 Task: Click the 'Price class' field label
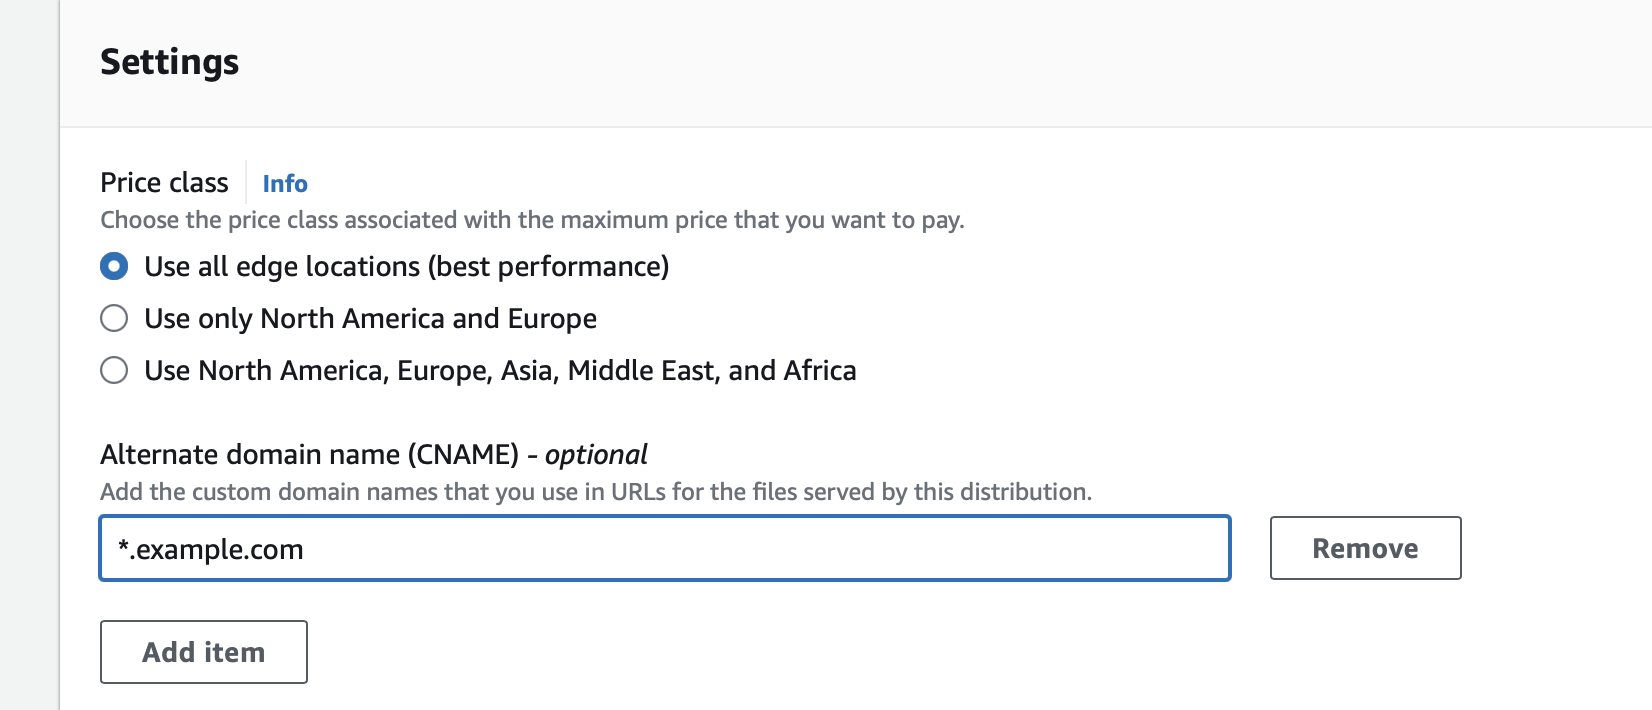[x=164, y=183]
